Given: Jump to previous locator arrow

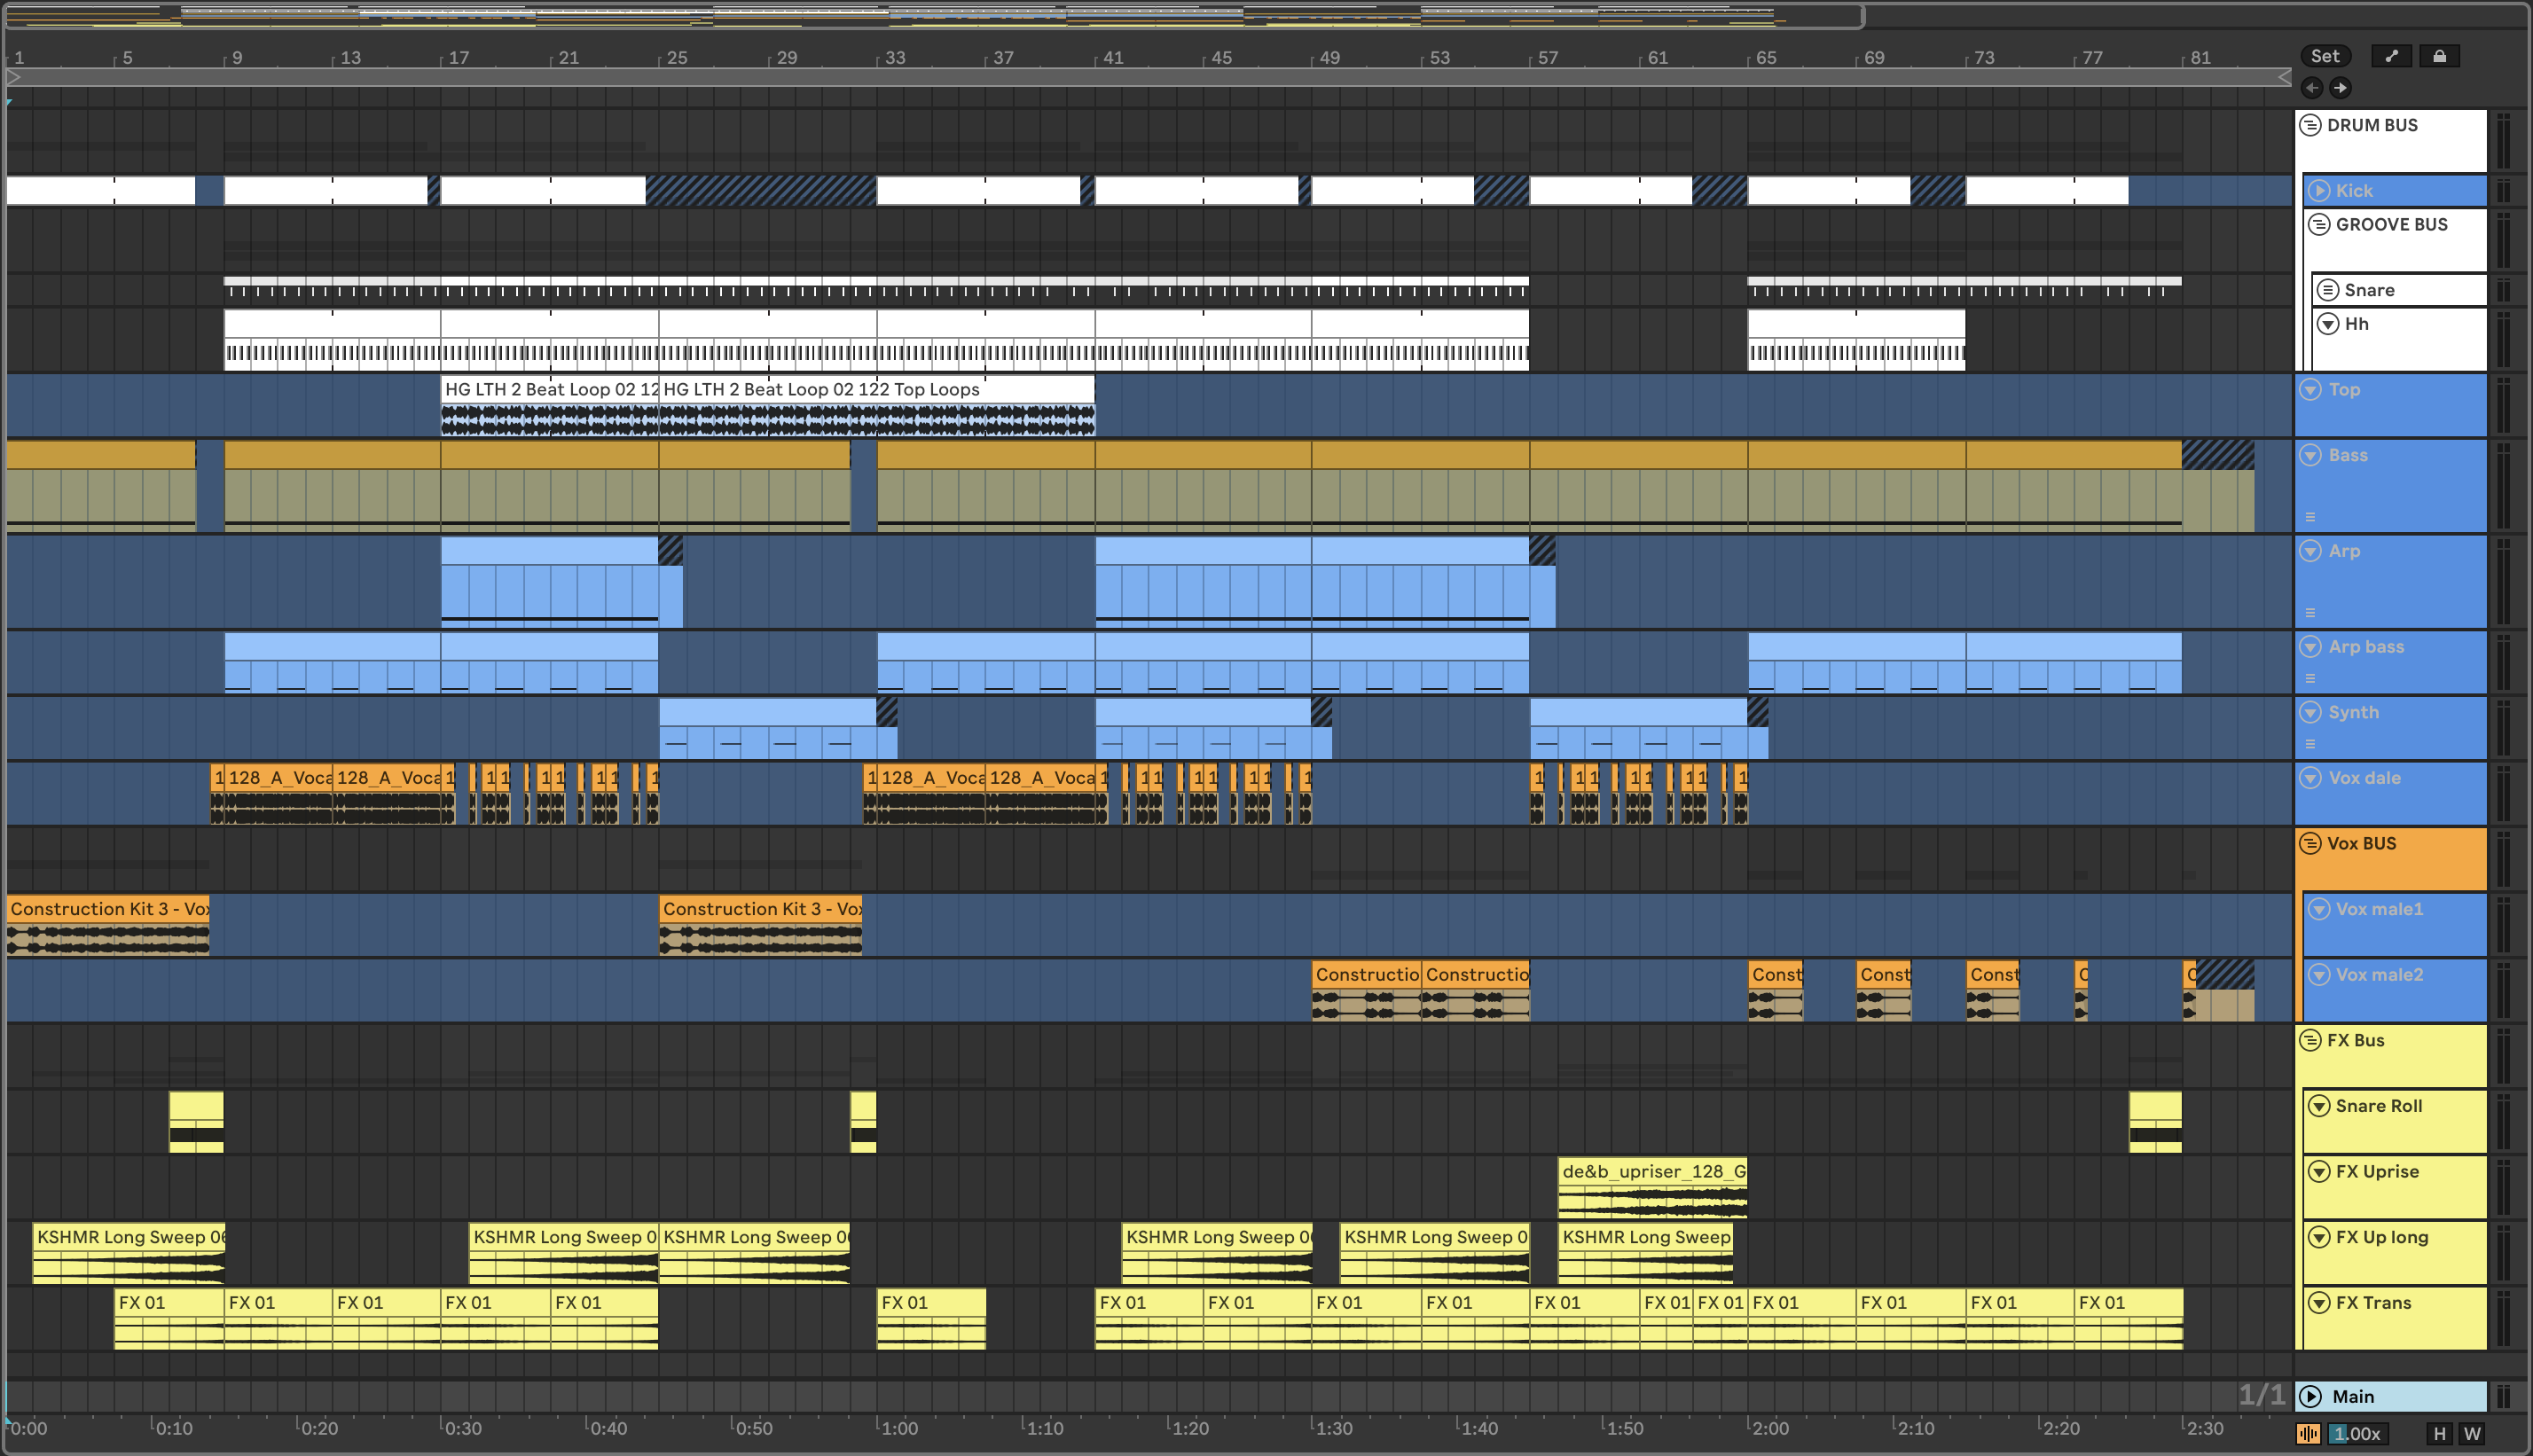Looking at the screenshot, I should tap(2311, 88).
